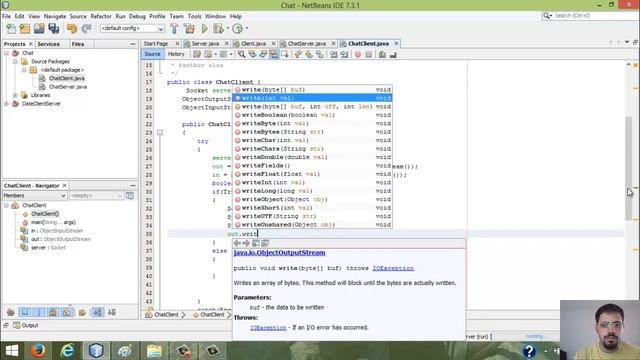
Task: Open the Output window button
Action: point(25,325)
